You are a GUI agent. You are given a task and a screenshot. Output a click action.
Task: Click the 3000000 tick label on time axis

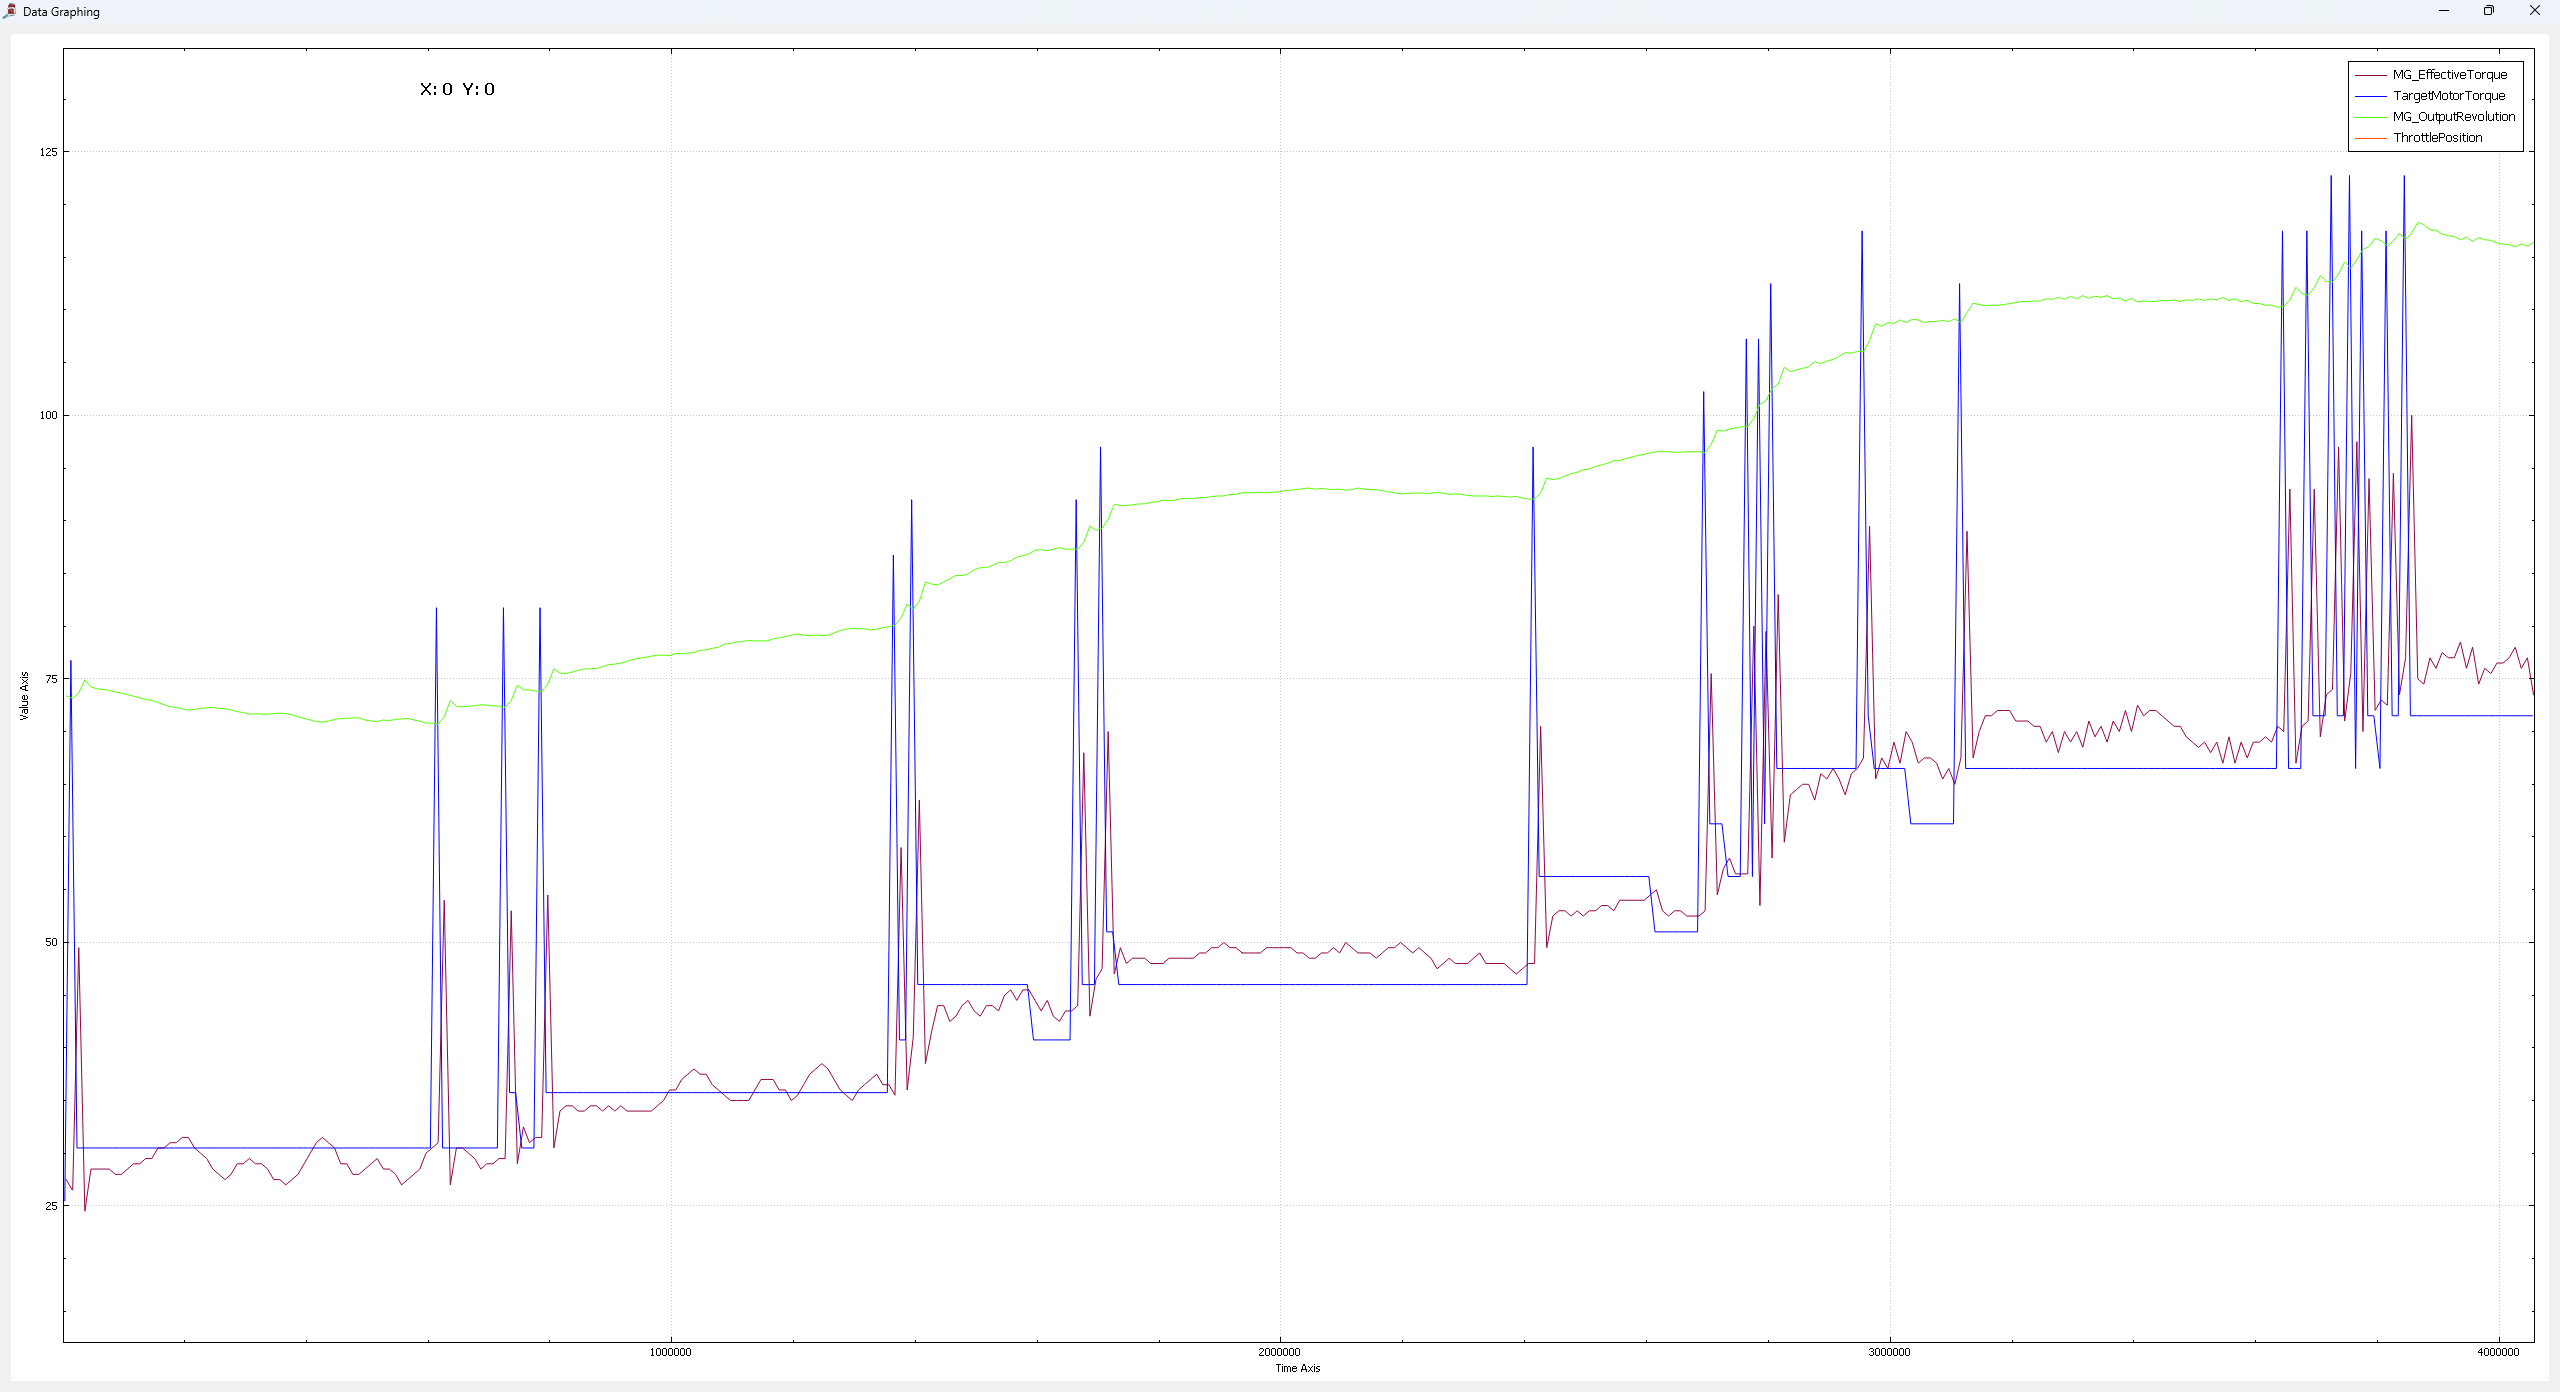1888,1352
